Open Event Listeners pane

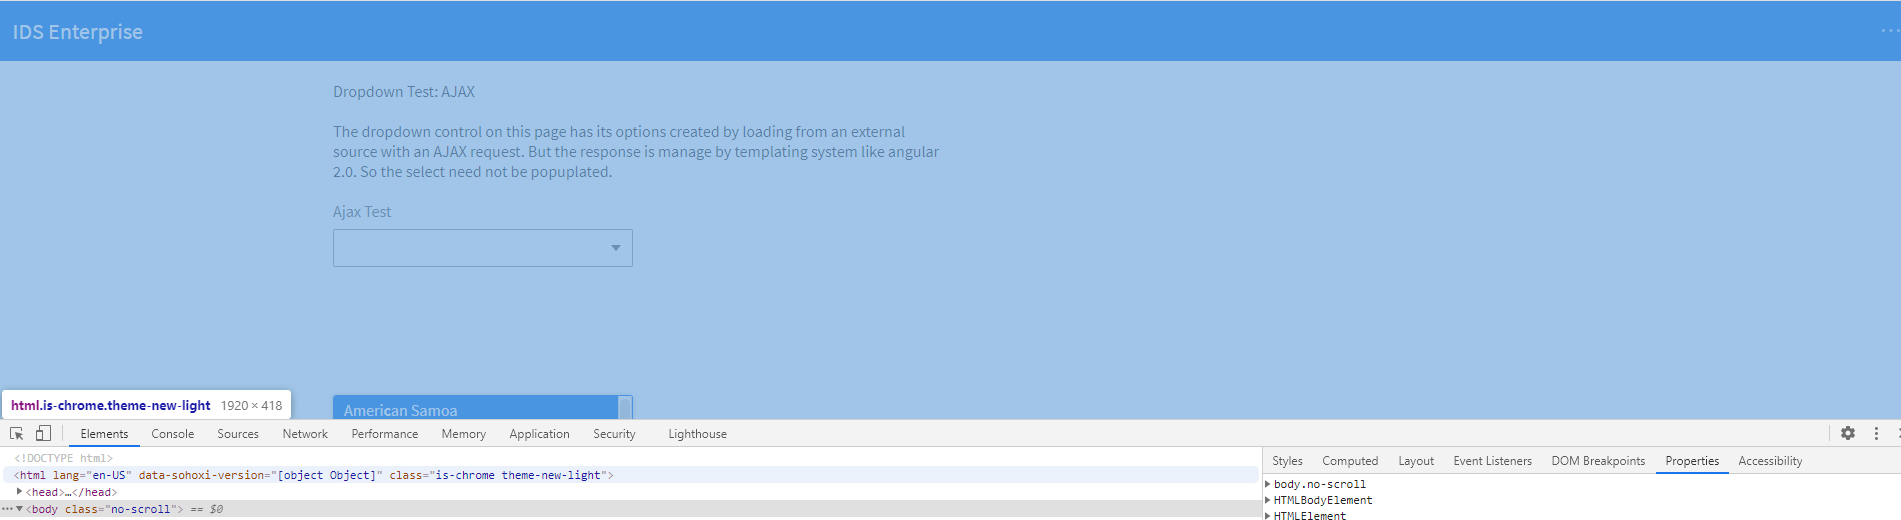pos(1492,461)
